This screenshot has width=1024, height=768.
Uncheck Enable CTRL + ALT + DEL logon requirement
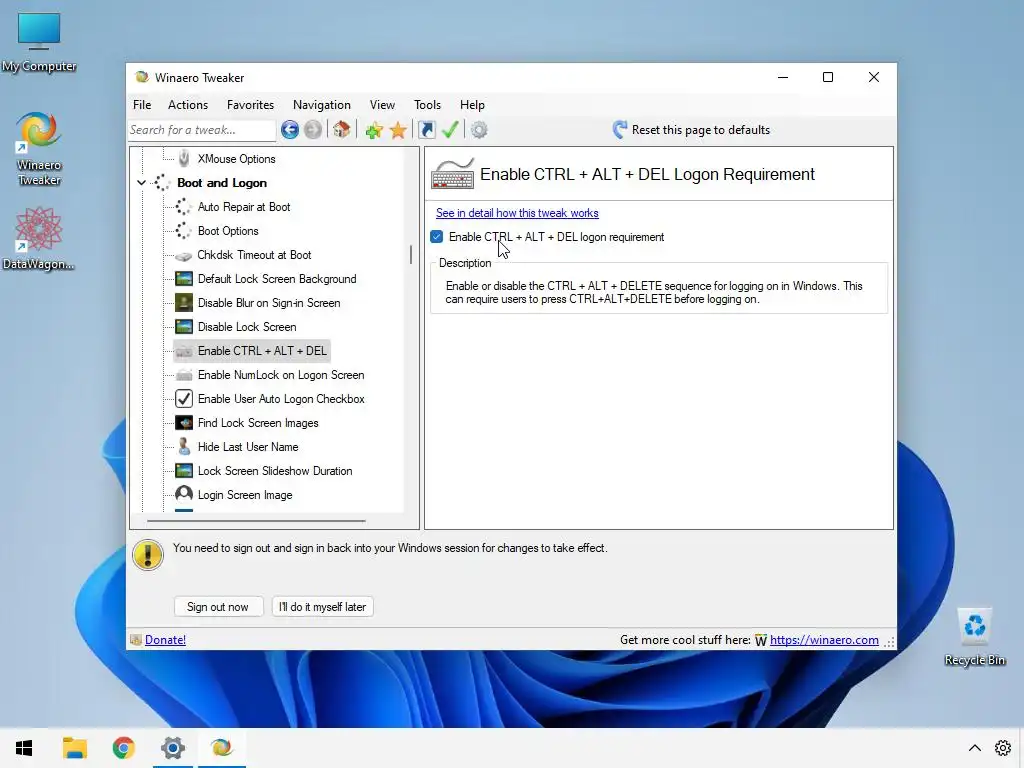437,237
